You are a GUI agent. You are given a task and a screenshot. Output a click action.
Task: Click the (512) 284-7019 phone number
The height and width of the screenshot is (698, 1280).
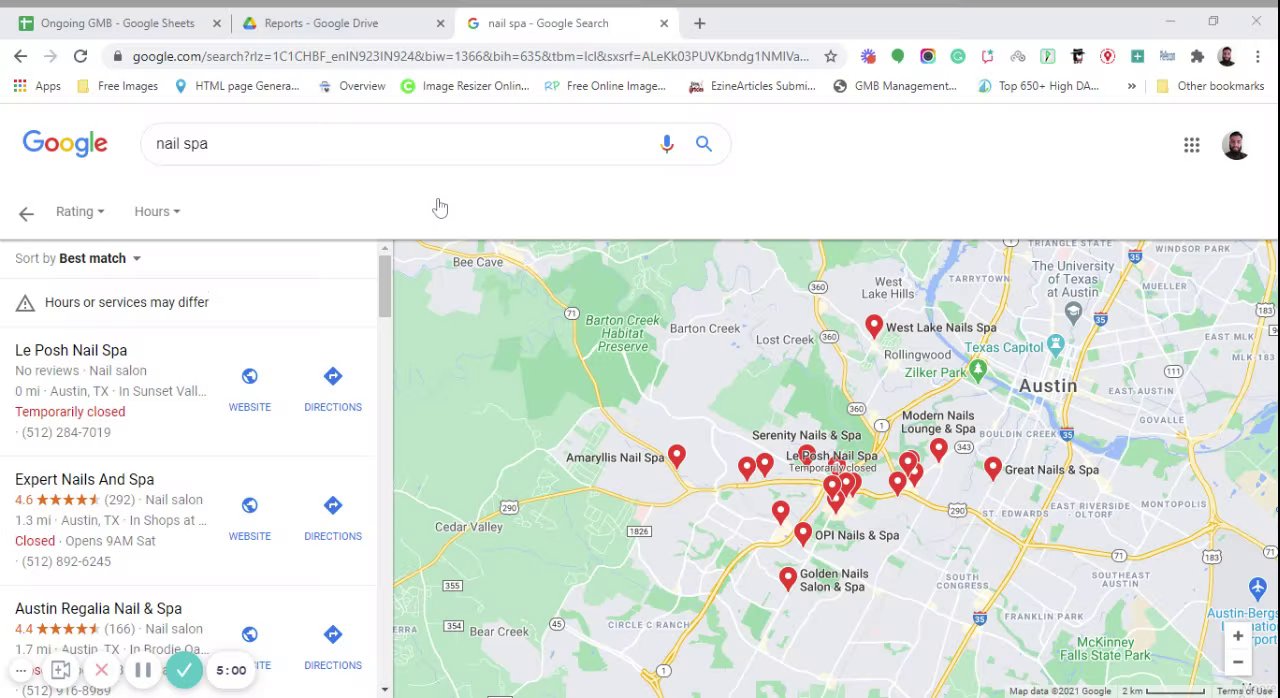coord(66,432)
